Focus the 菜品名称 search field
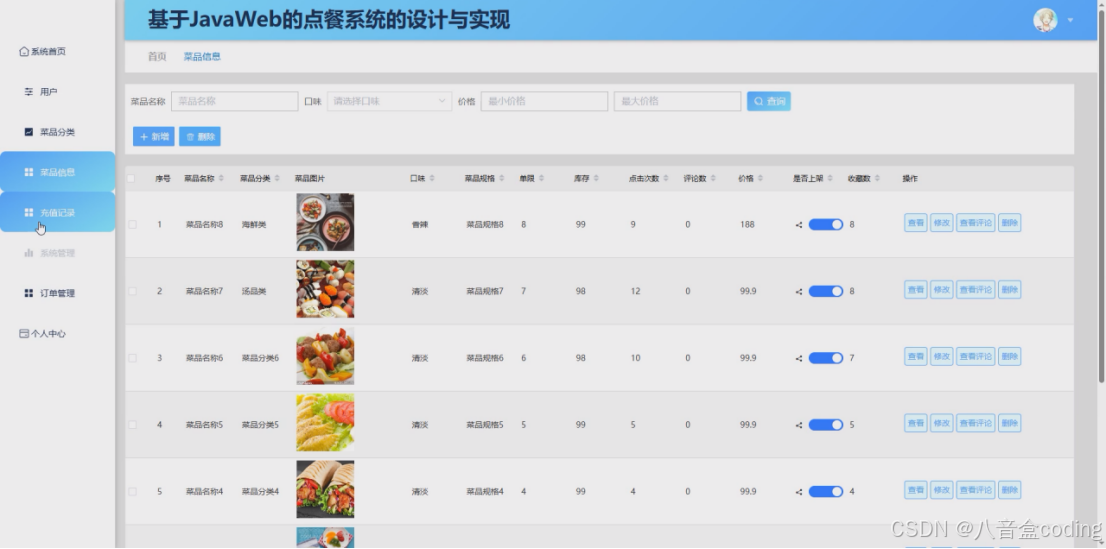Image resolution: width=1106 pixels, height=549 pixels. [234, 101]
